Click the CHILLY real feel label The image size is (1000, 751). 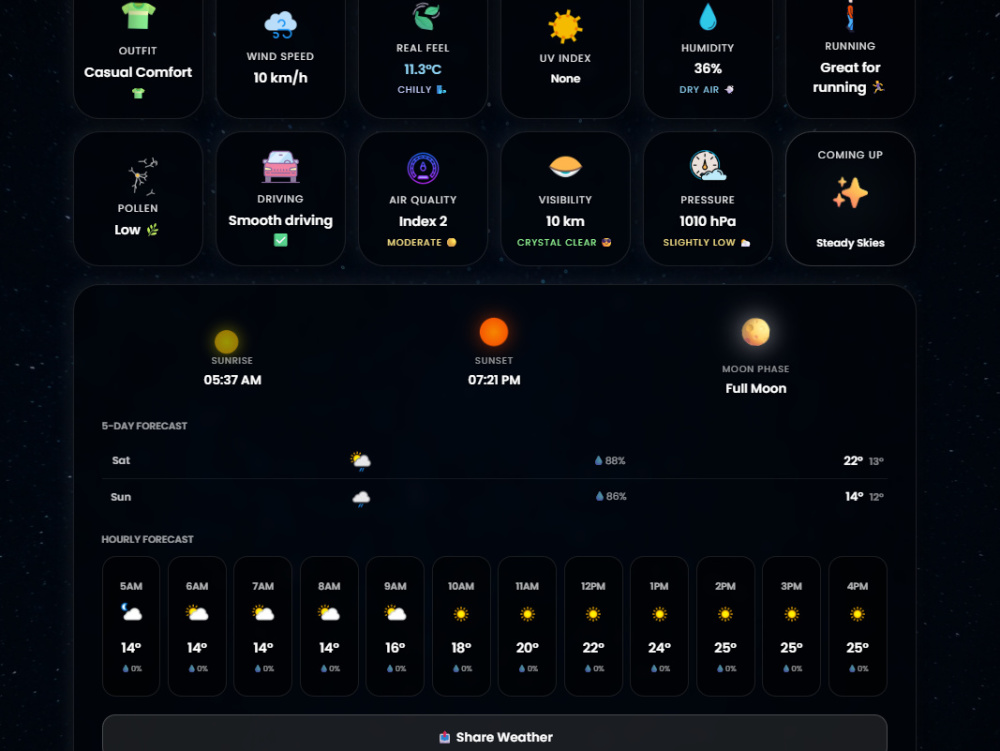pos(415,89)
